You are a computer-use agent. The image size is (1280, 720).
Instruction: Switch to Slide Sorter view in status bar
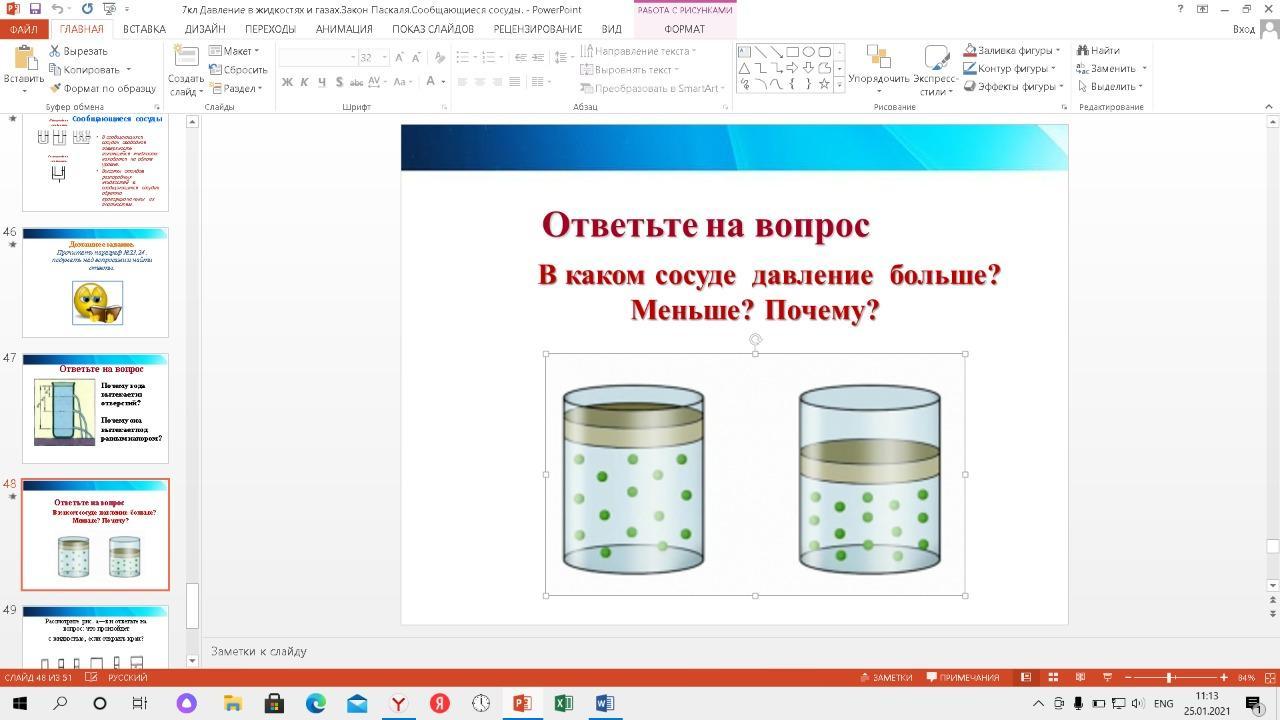pyautogui.click(x=1052, y=677)
